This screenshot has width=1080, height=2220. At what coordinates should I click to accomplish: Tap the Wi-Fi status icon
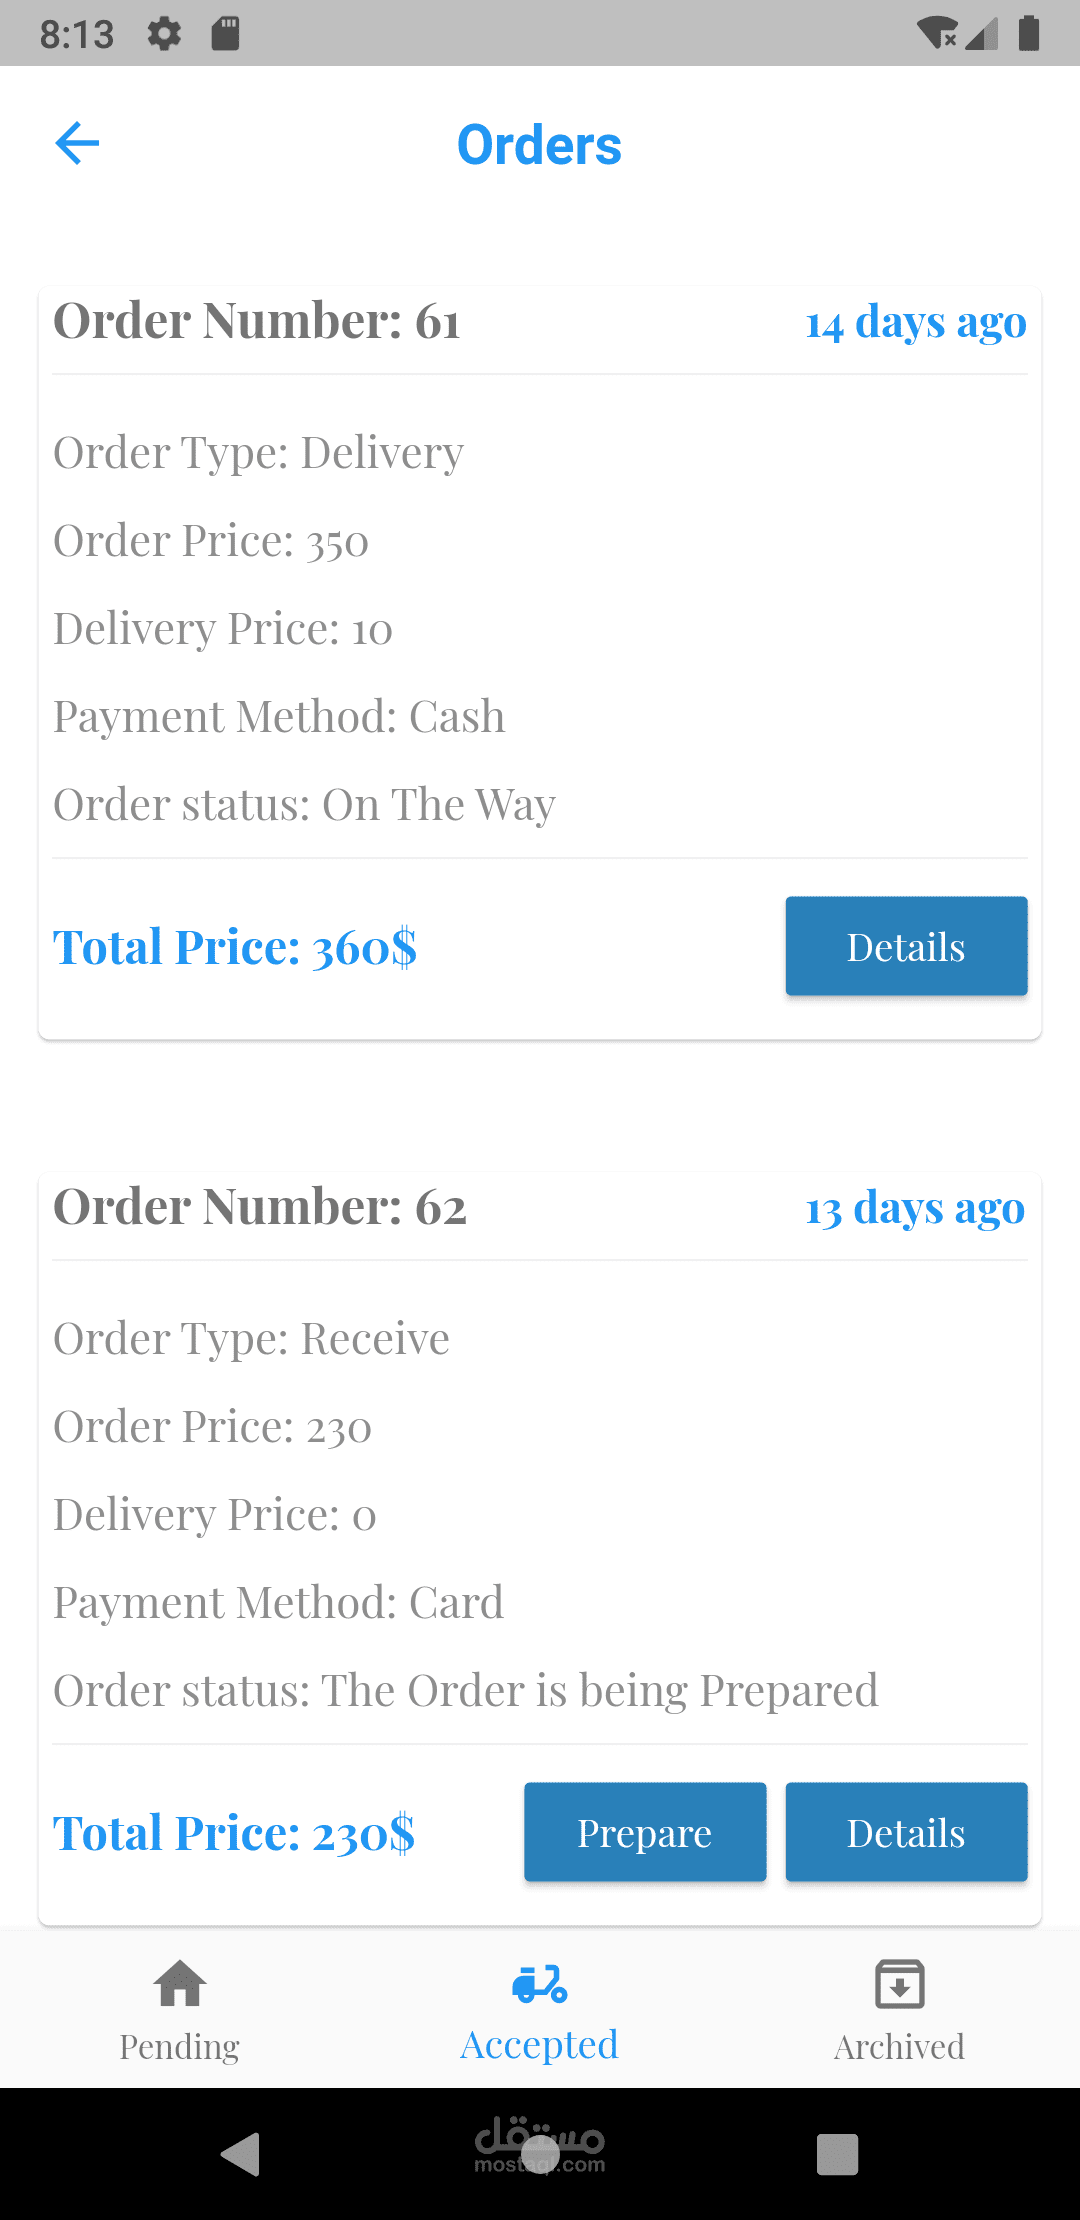point(937,34)
